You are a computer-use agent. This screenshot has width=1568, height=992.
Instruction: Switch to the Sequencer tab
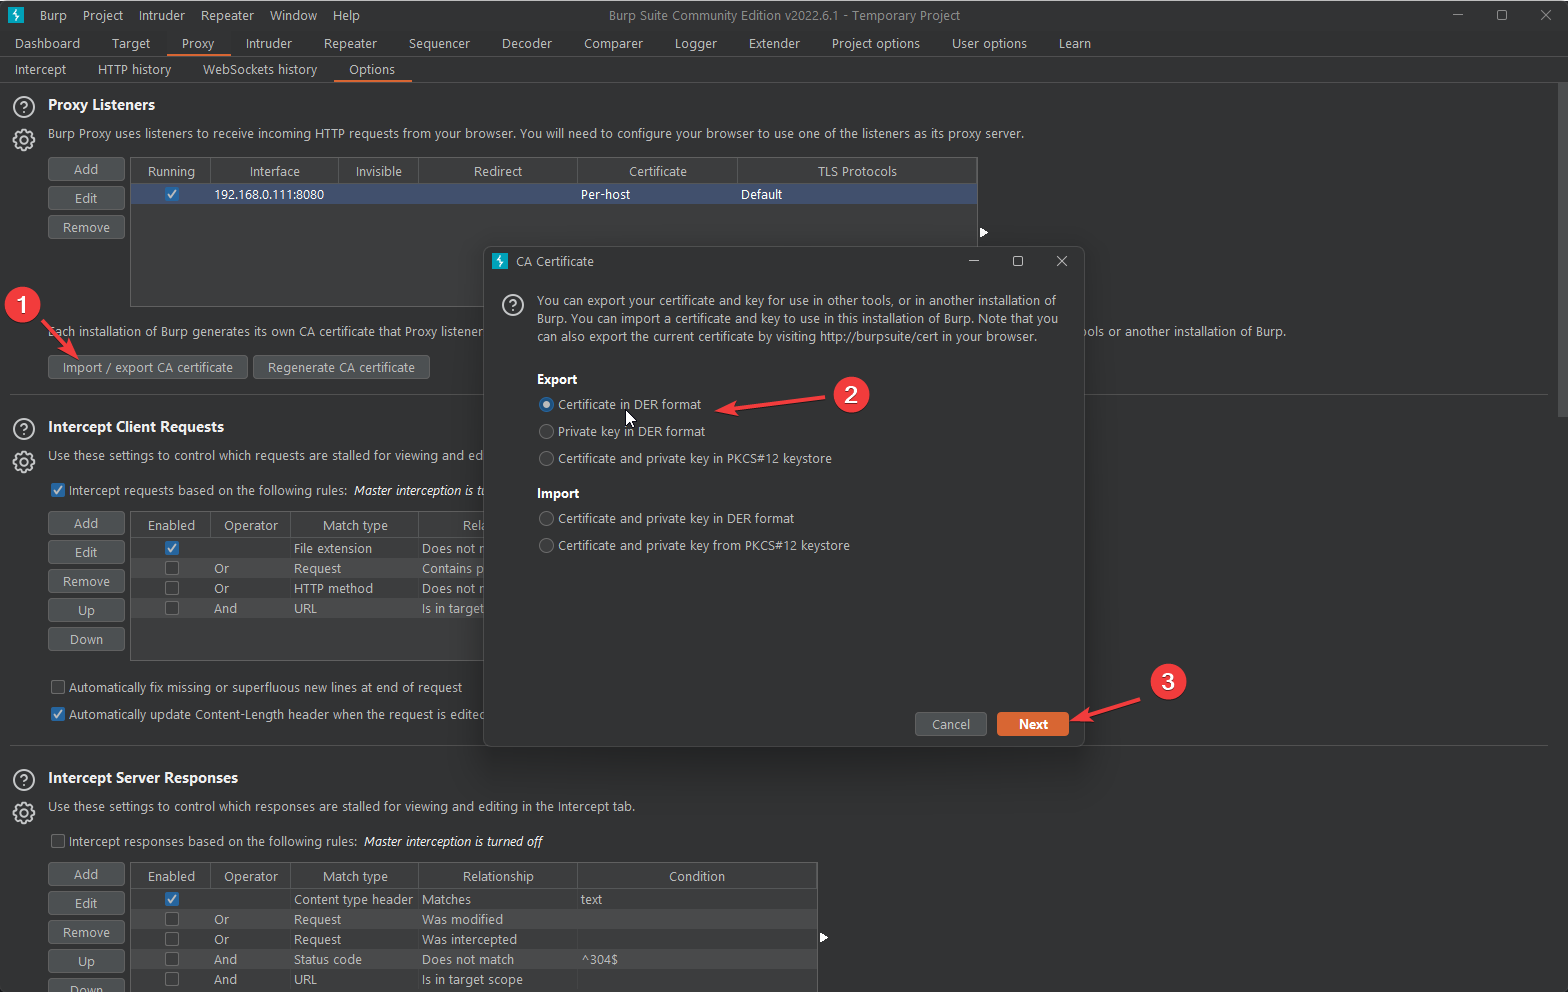(439, 43)
